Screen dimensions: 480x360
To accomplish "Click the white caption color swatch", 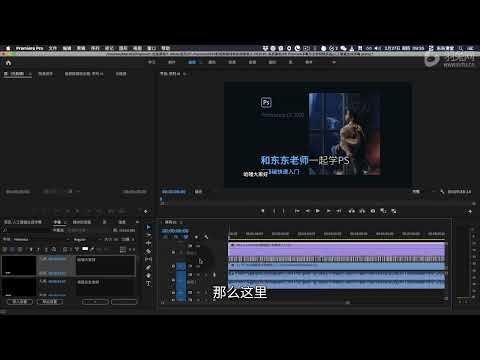I will 85,249.
